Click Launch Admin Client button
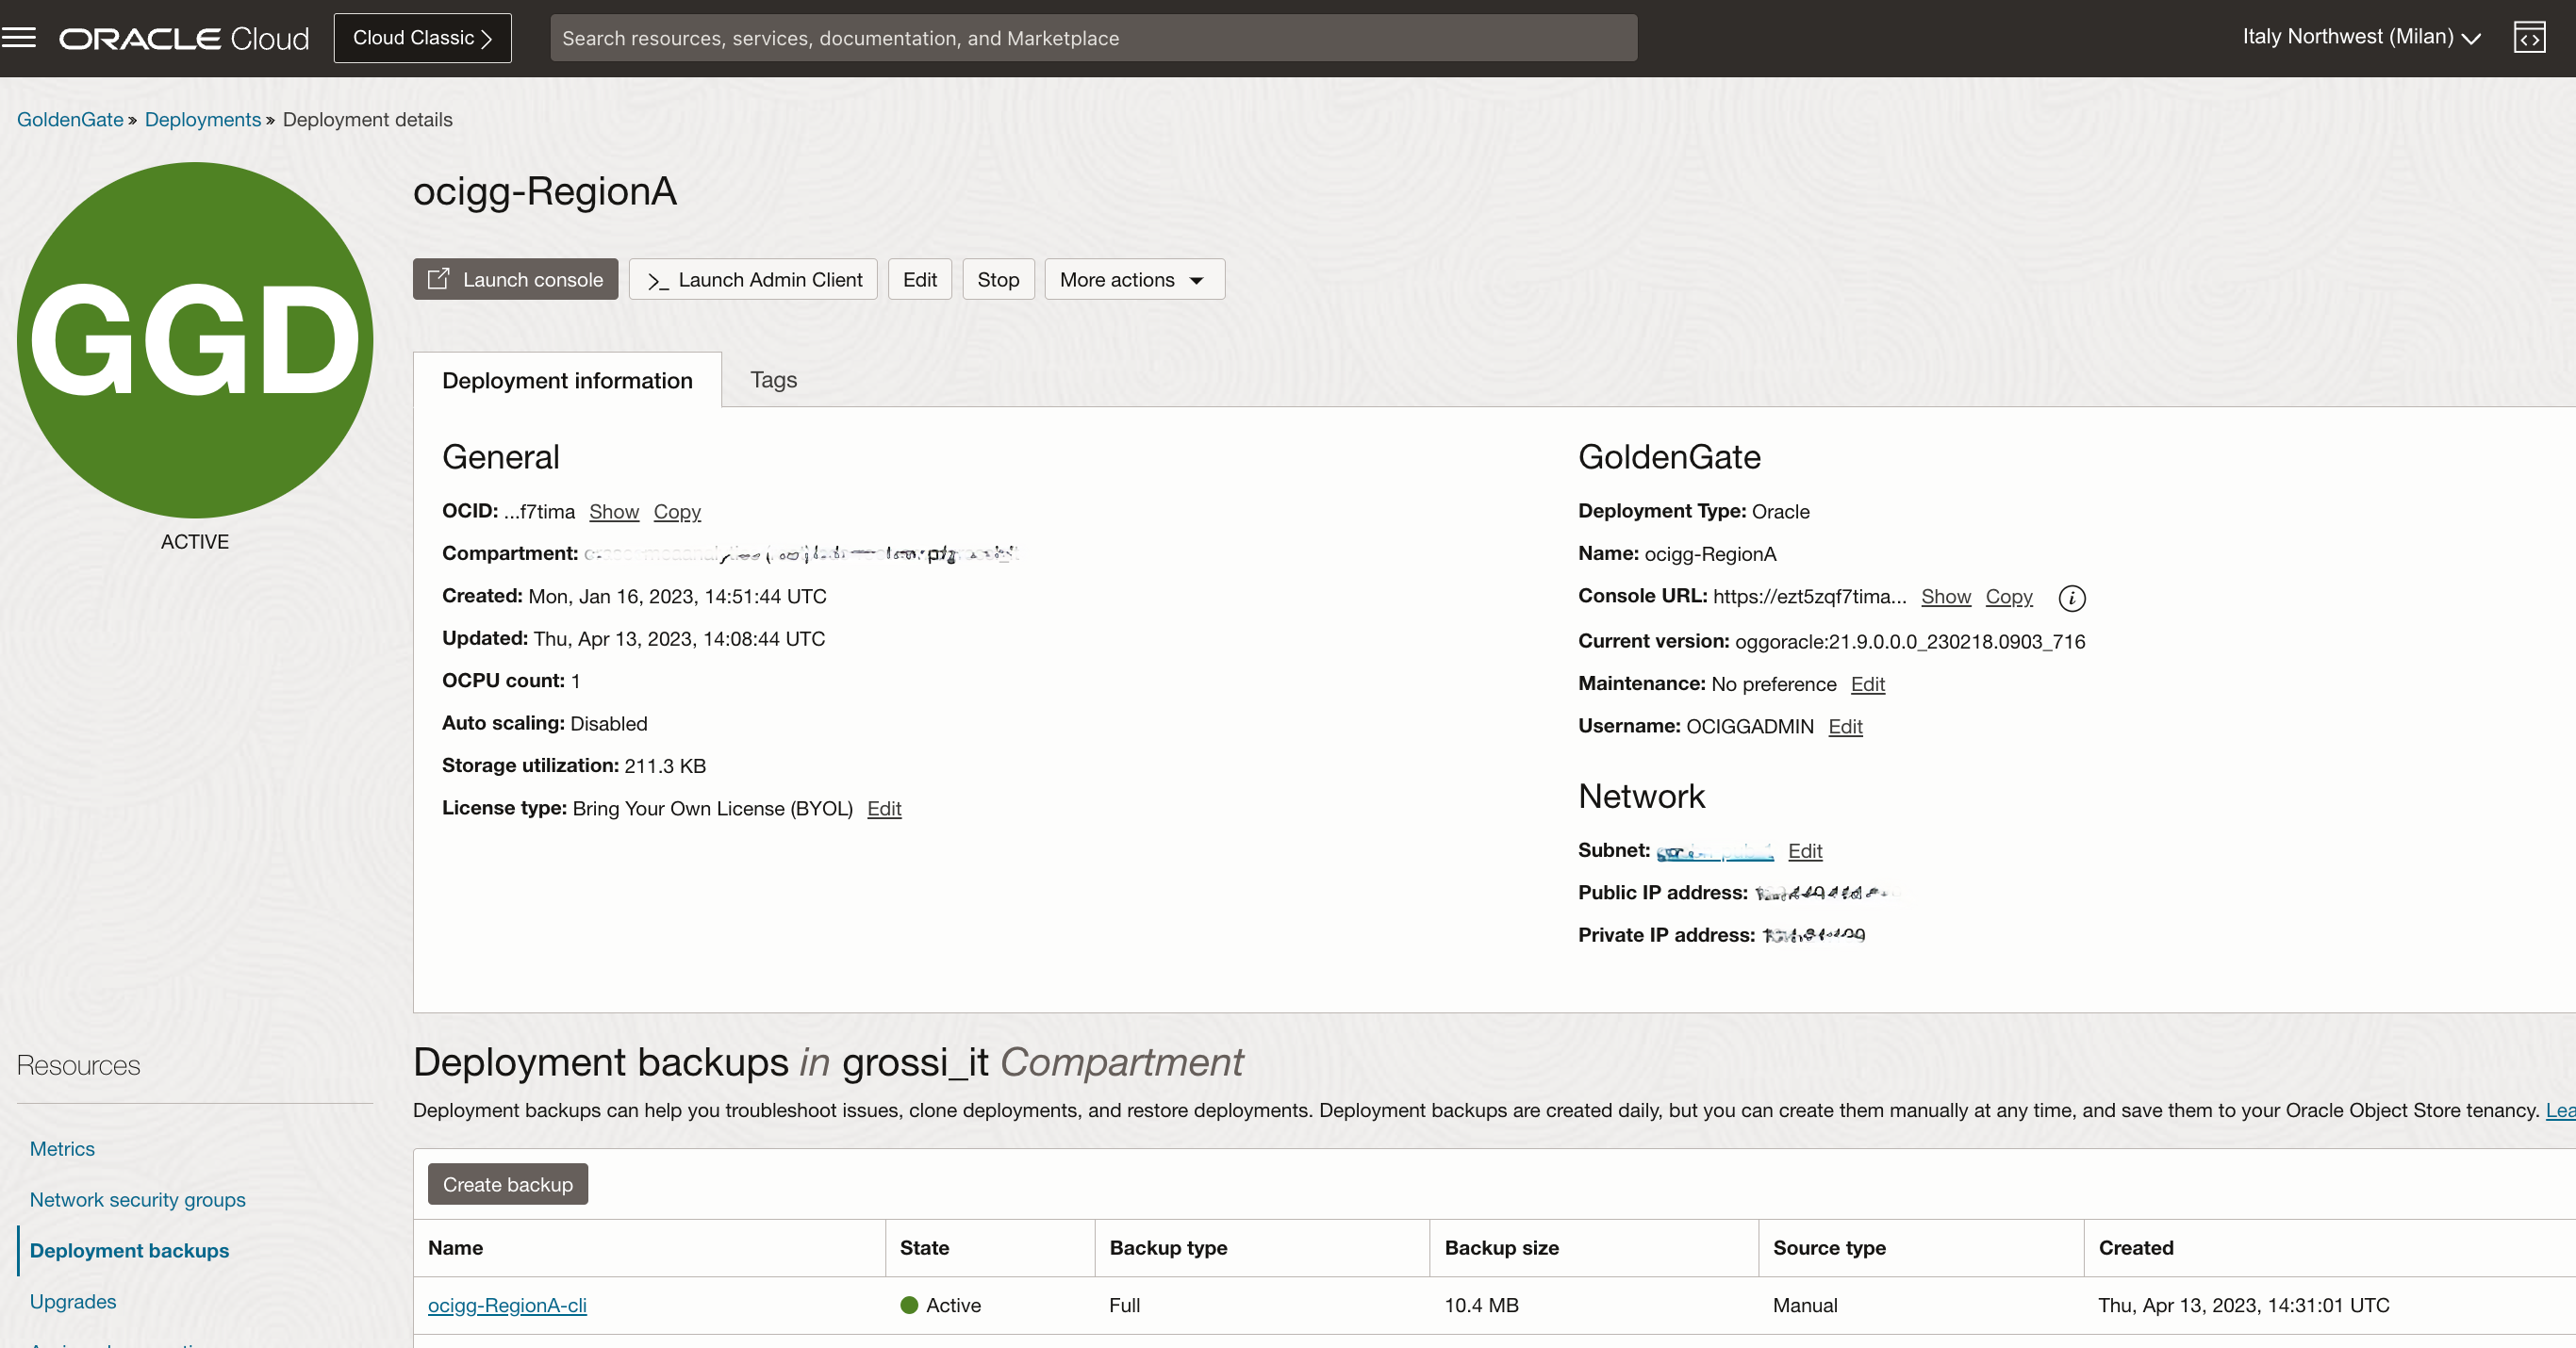 point(753,280)
